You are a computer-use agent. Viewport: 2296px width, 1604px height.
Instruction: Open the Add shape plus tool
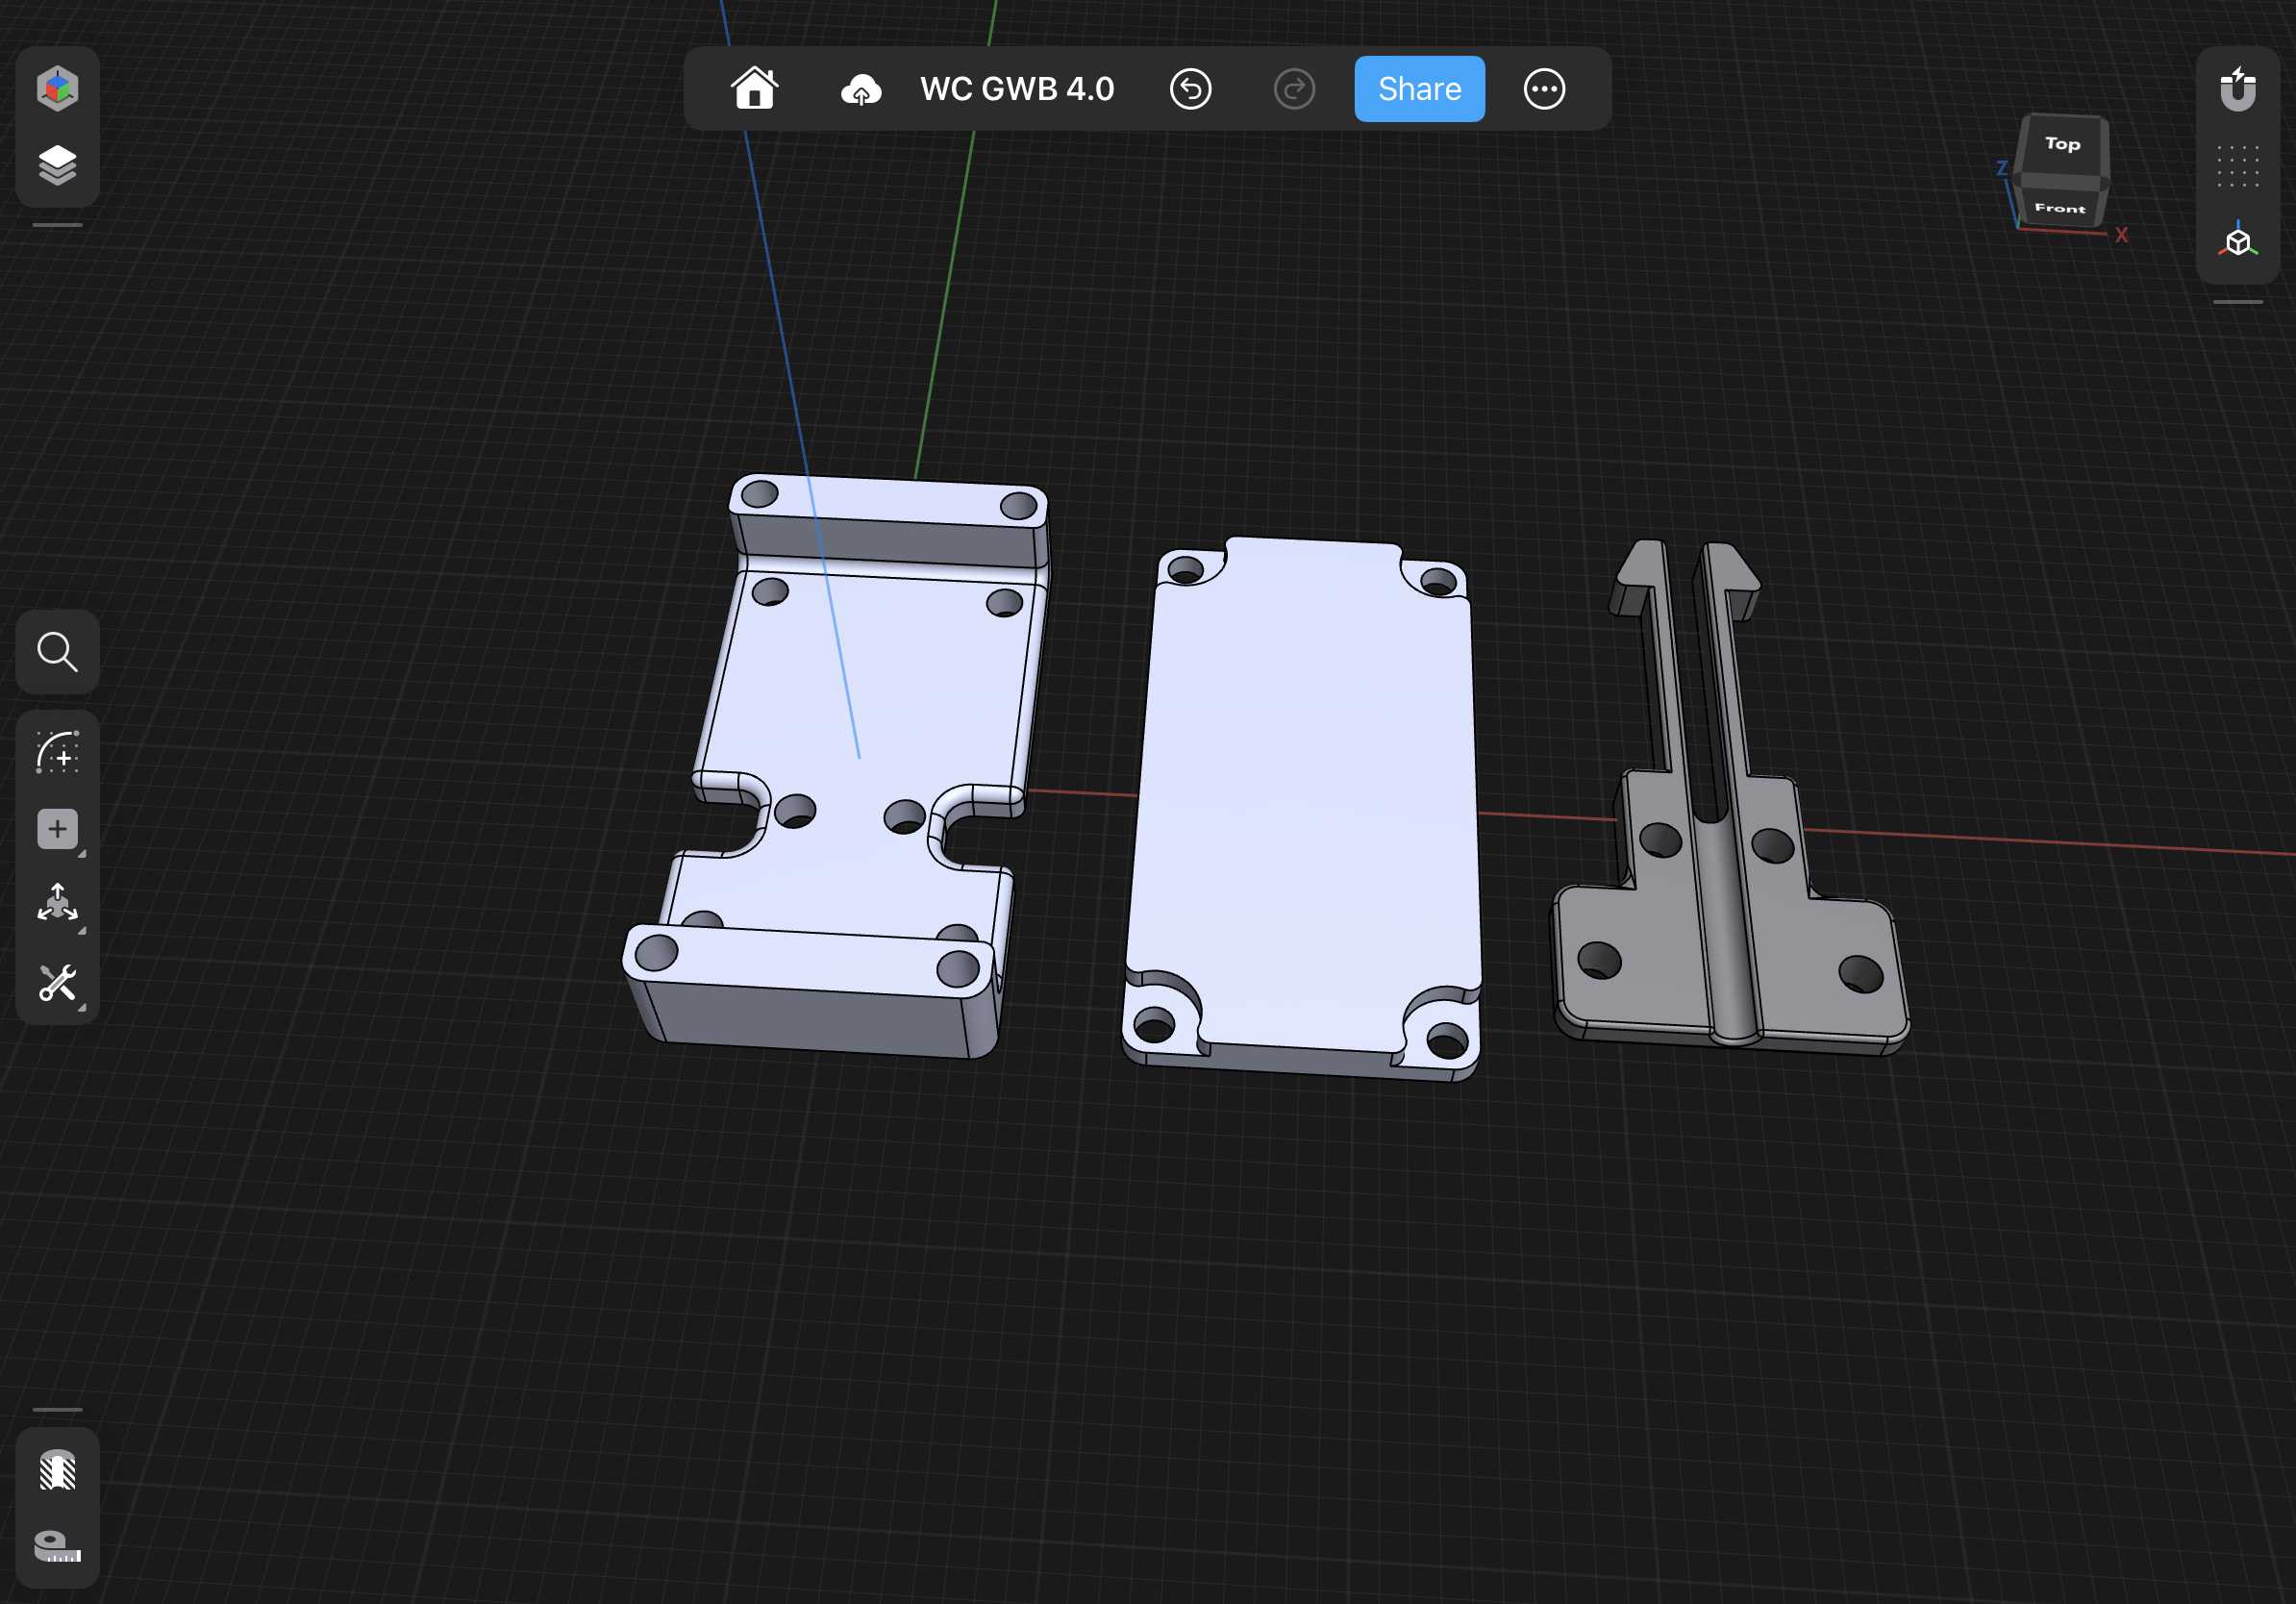(57, 829)
